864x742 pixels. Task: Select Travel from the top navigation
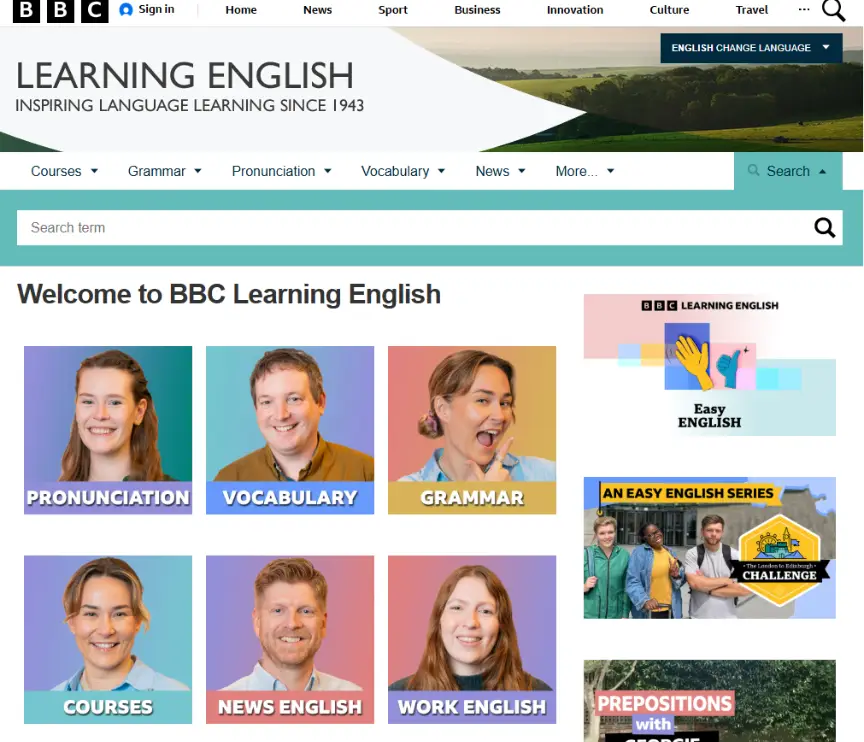coord(751,10)
